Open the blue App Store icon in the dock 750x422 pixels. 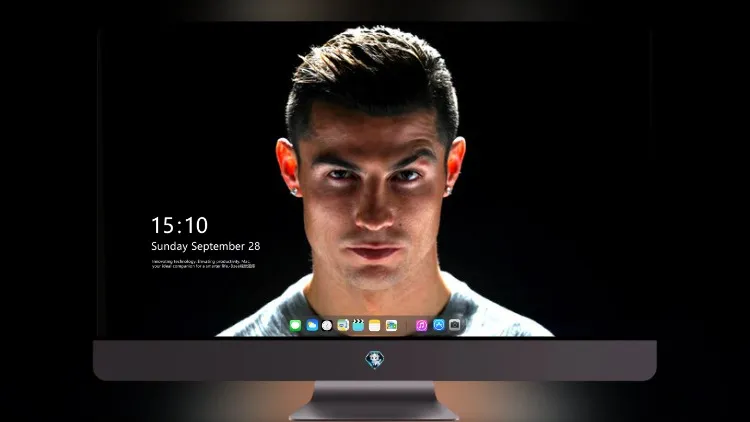click(439, 325)
